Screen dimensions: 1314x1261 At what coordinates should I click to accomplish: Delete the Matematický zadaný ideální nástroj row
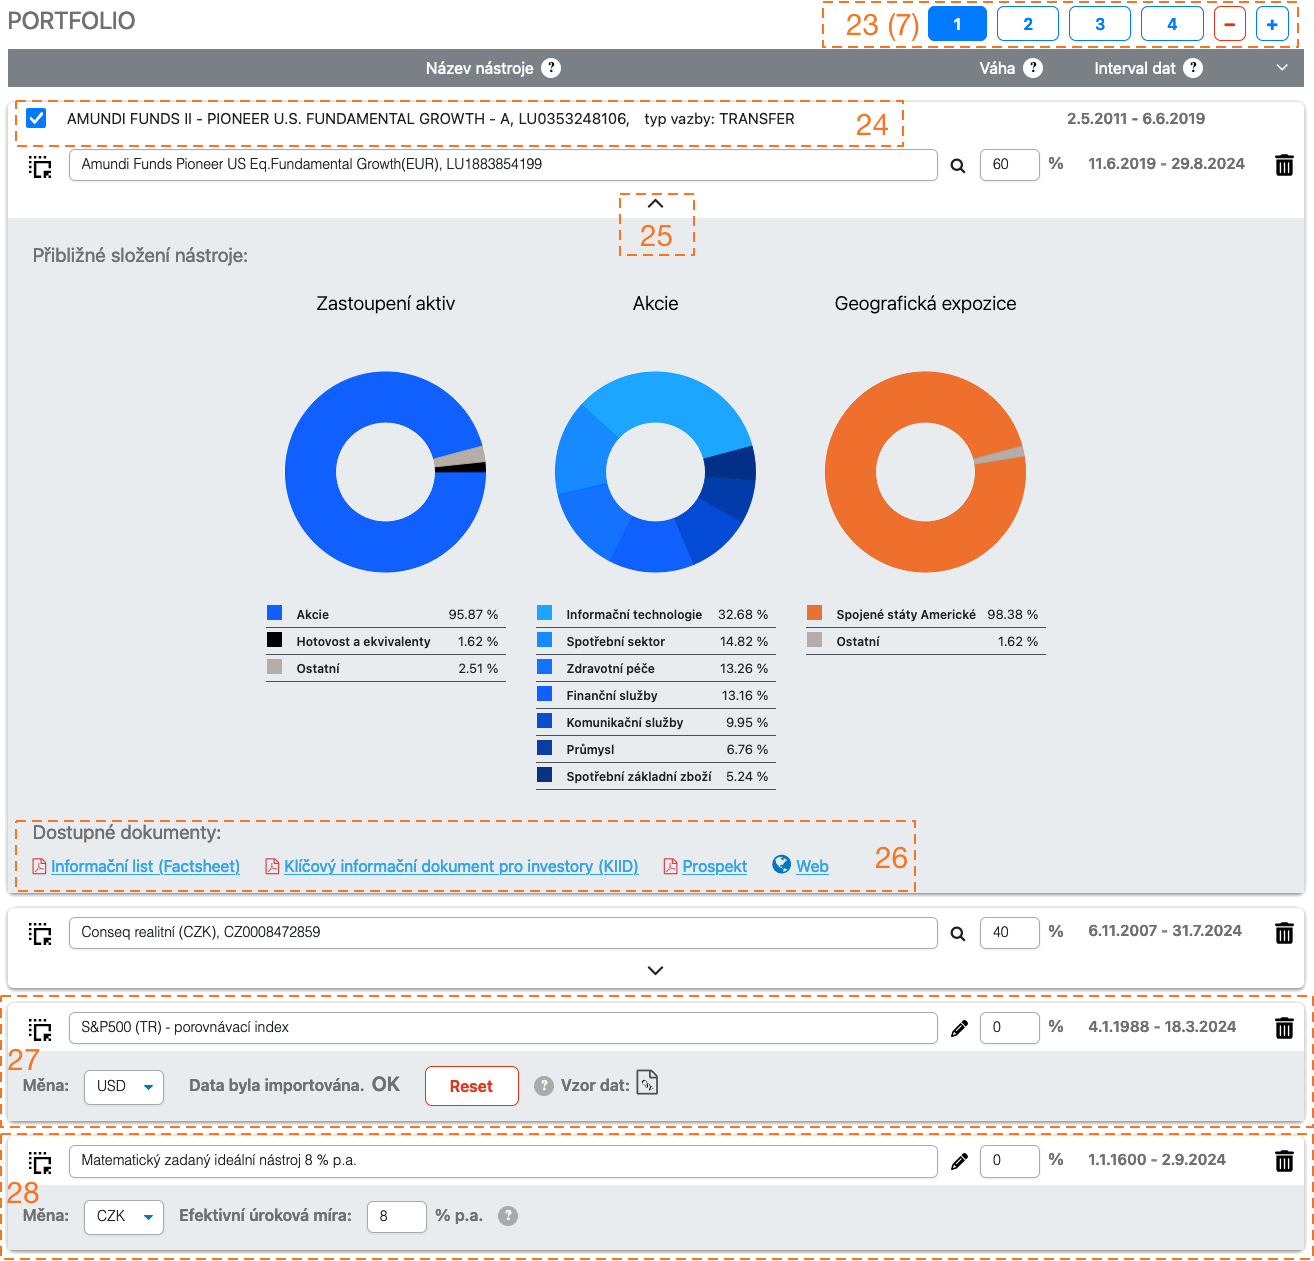tap(1284, 1161)
